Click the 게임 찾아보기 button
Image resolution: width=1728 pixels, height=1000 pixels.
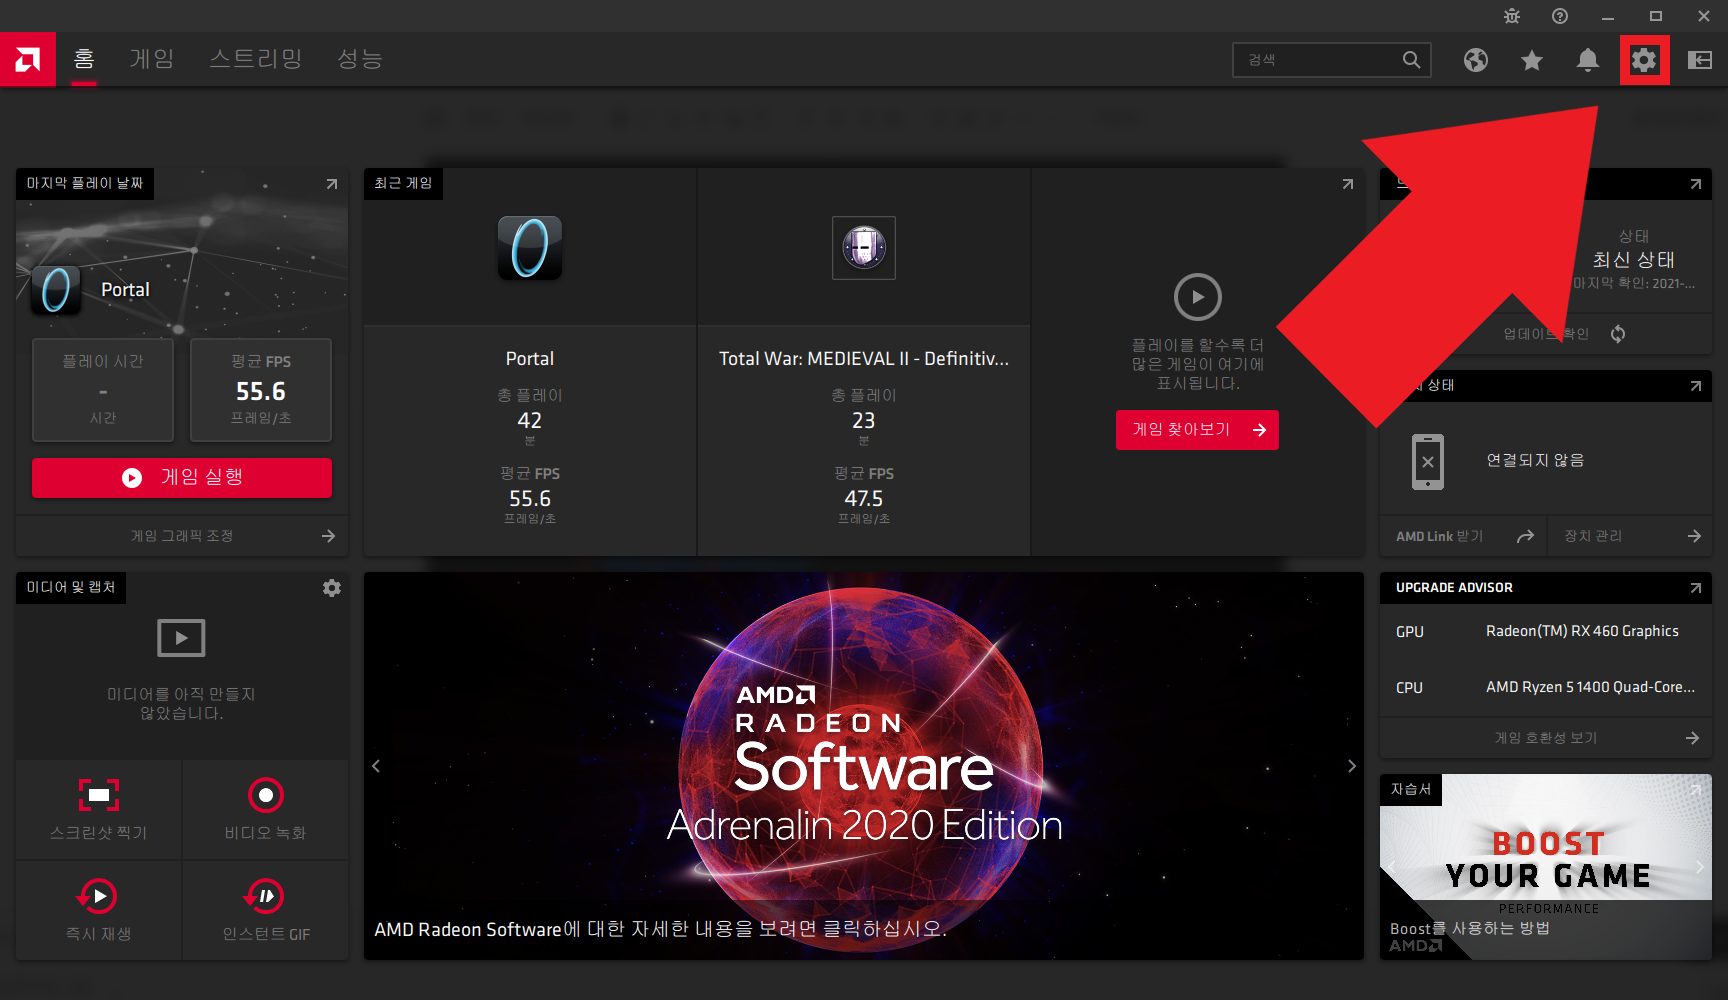pos(1198,430)
